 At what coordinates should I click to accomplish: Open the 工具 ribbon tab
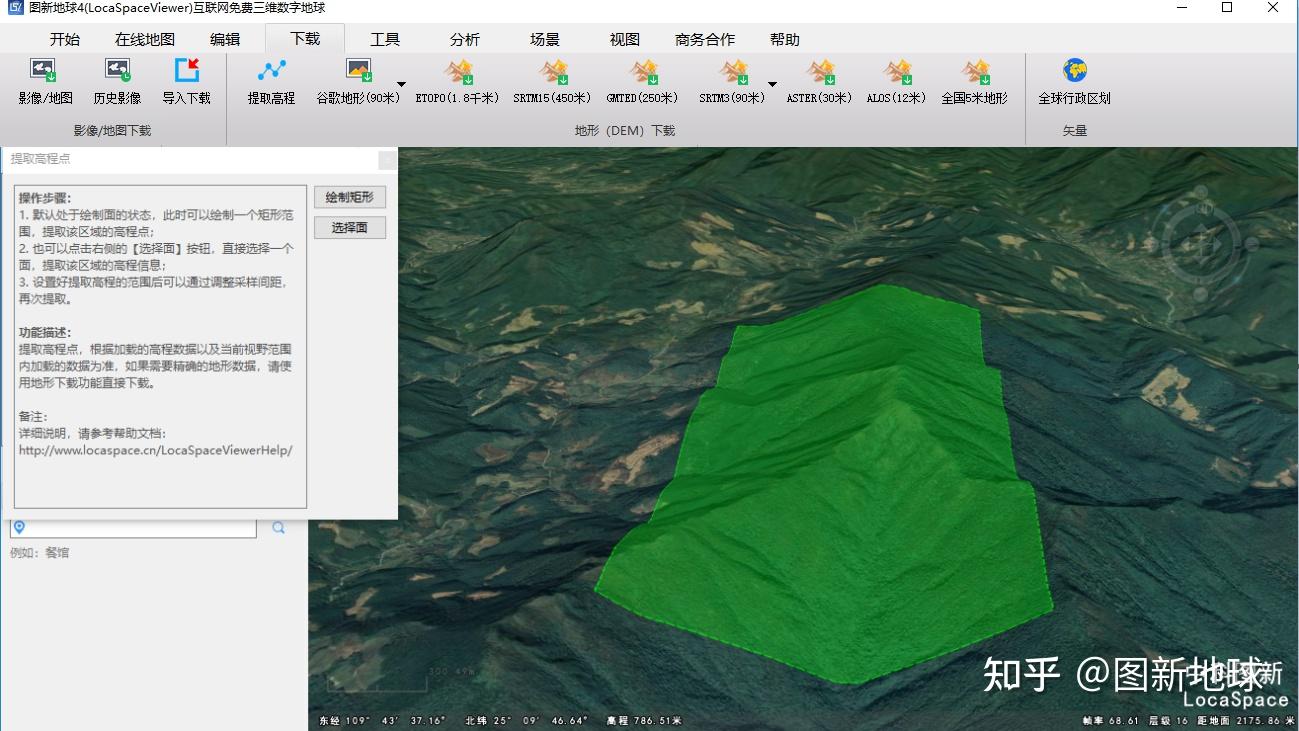point(385,40)
